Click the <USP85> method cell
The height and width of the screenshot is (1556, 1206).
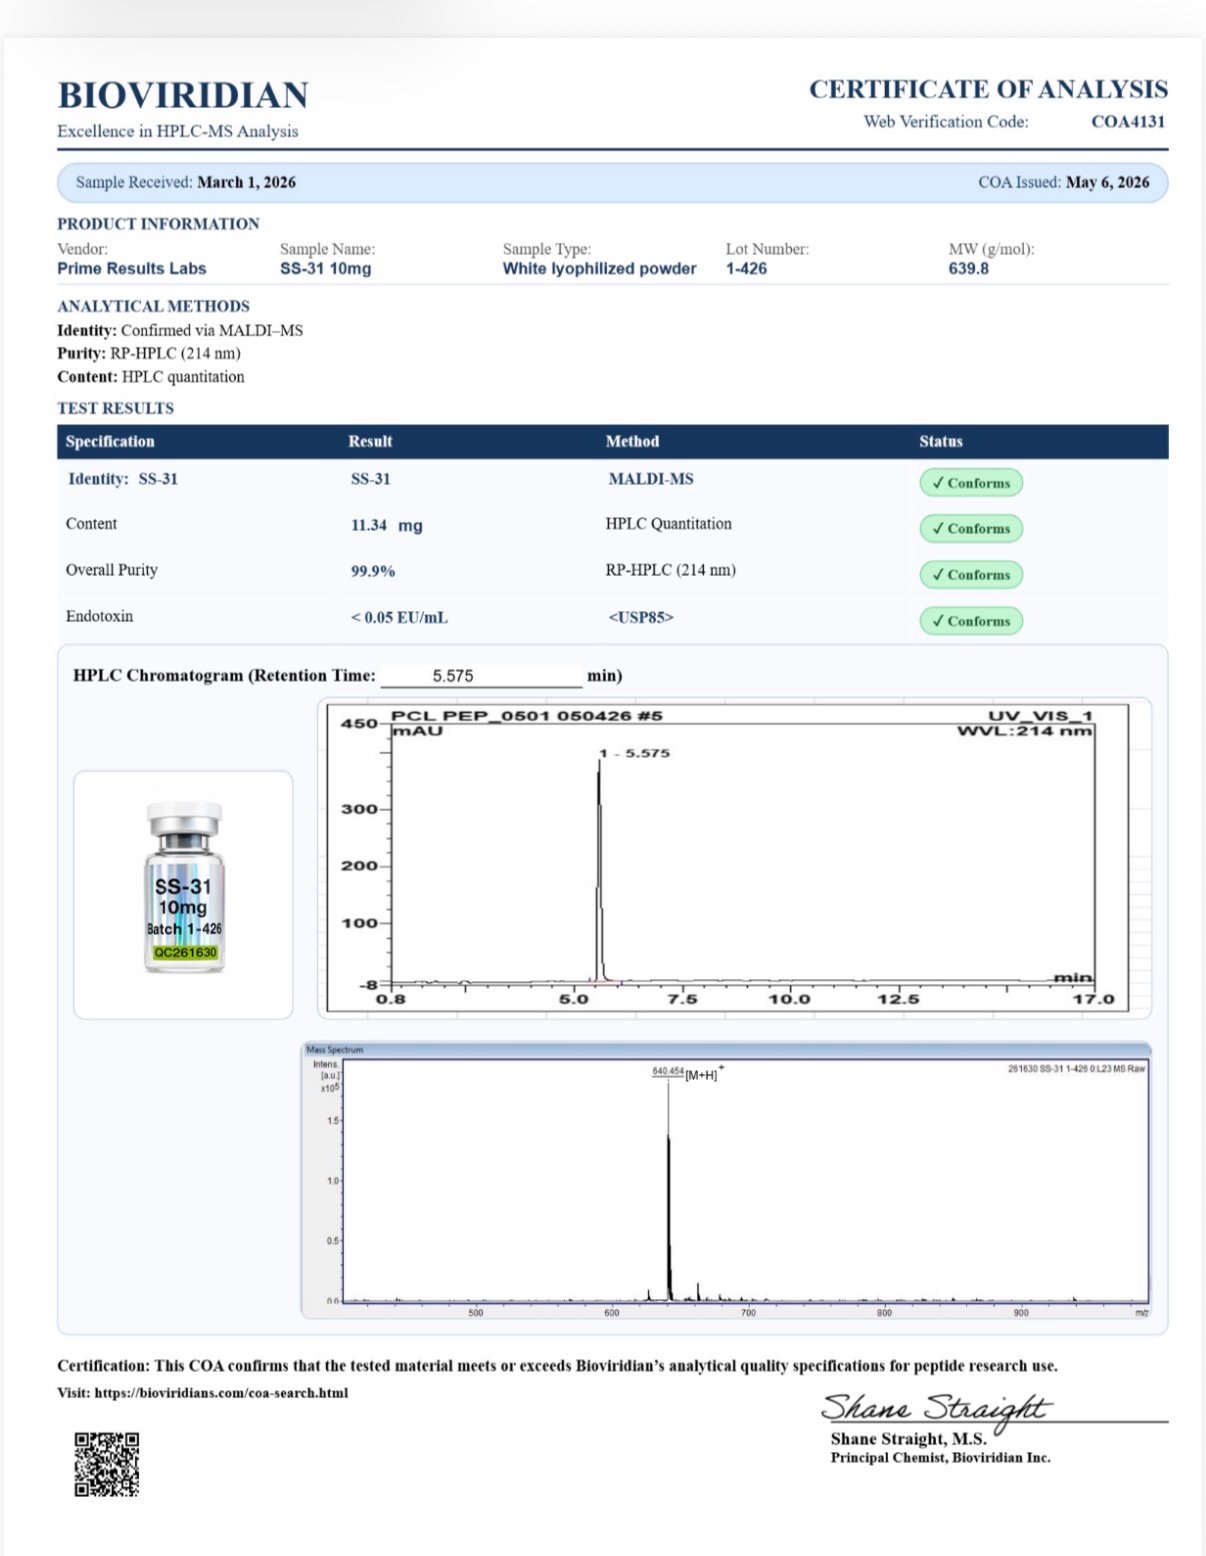click(x=641, y=618)
